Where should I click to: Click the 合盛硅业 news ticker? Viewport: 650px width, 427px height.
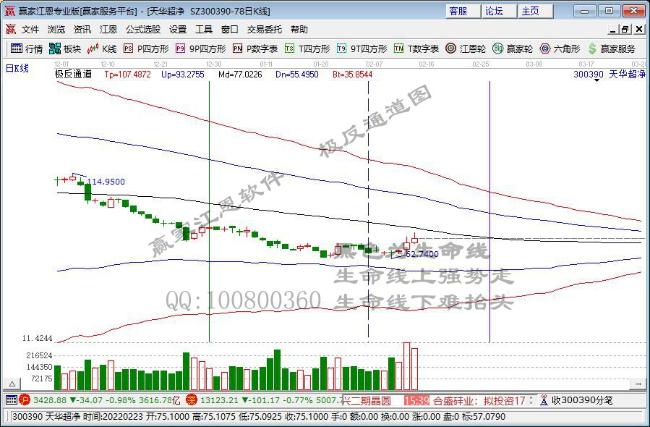479,401
